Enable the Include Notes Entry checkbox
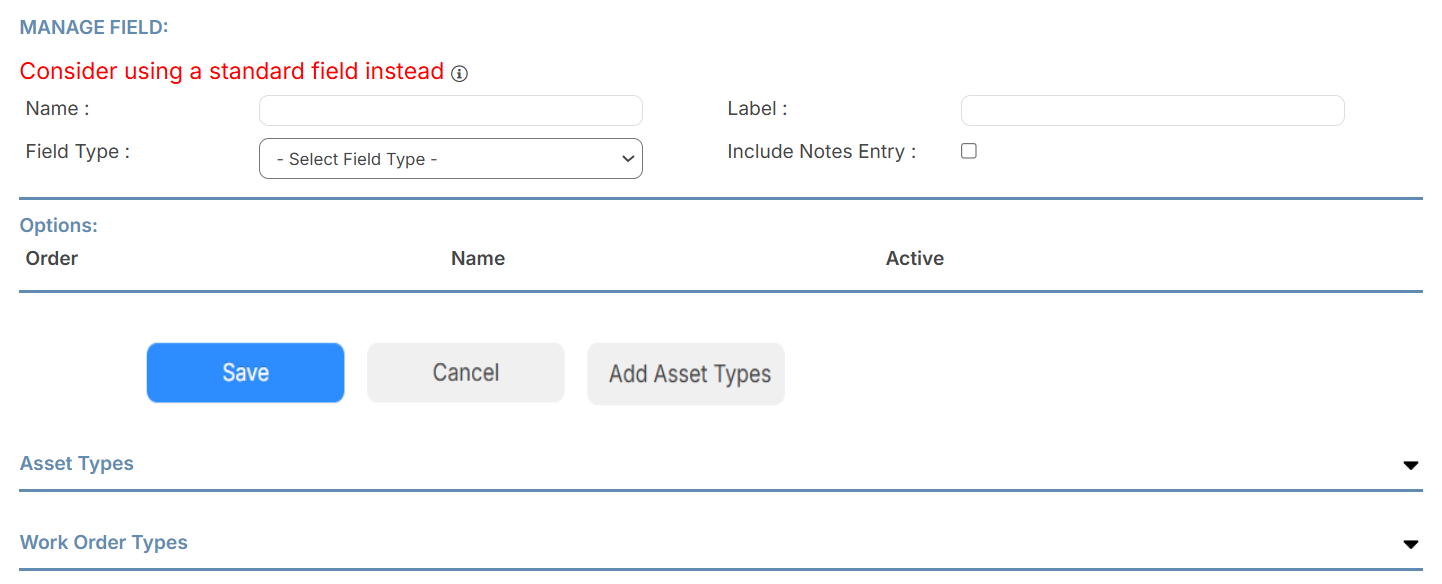Screen dimensions: 1442x584 968,150
